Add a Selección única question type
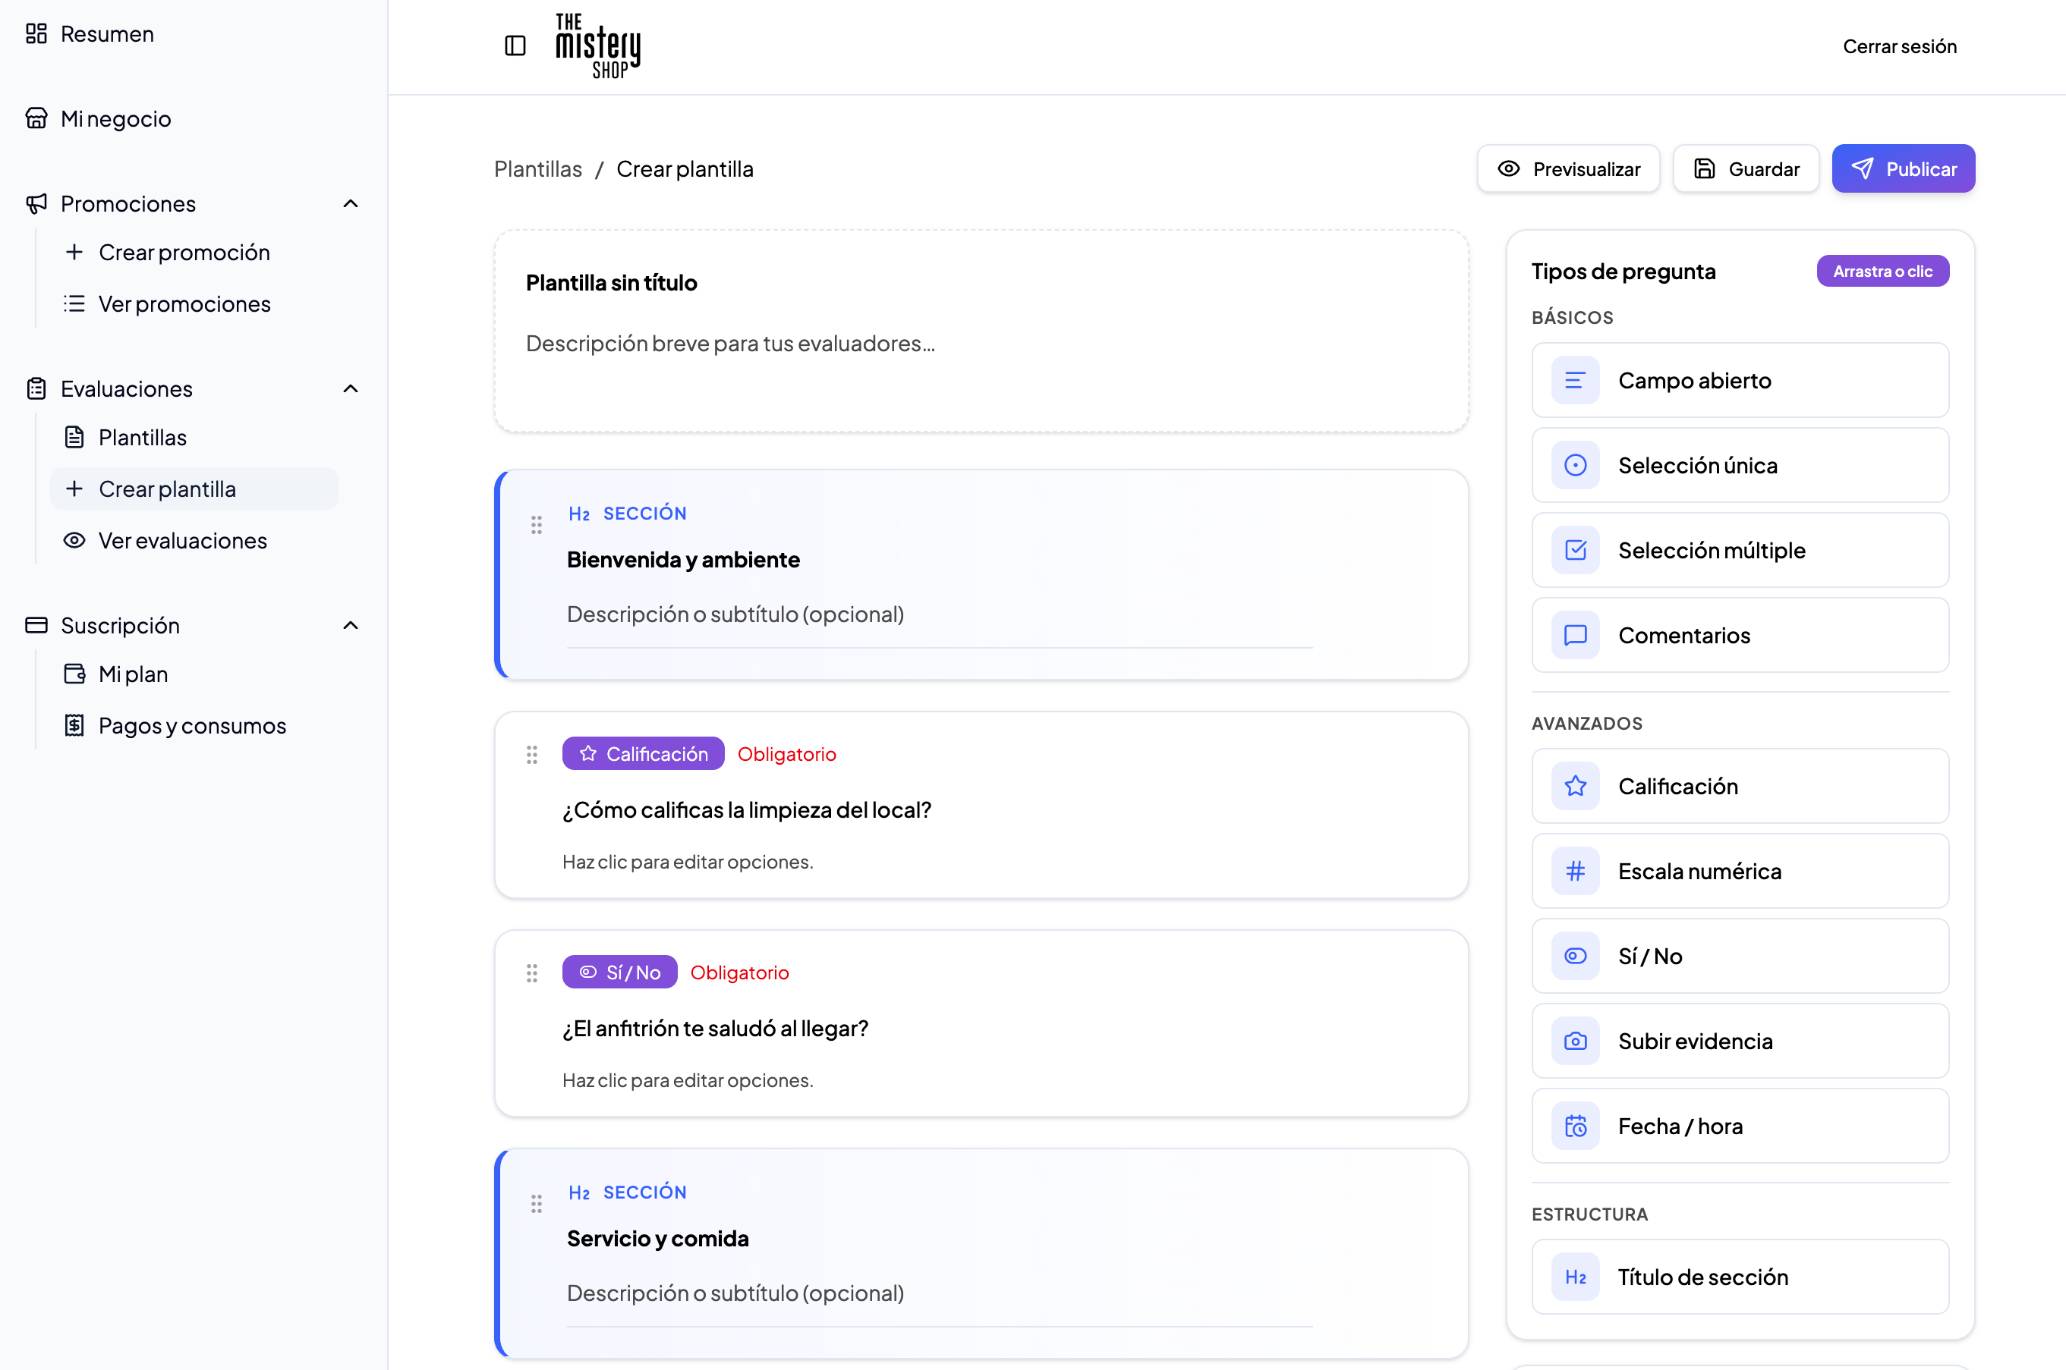2066x1370 pixels. pos(1740,465)
